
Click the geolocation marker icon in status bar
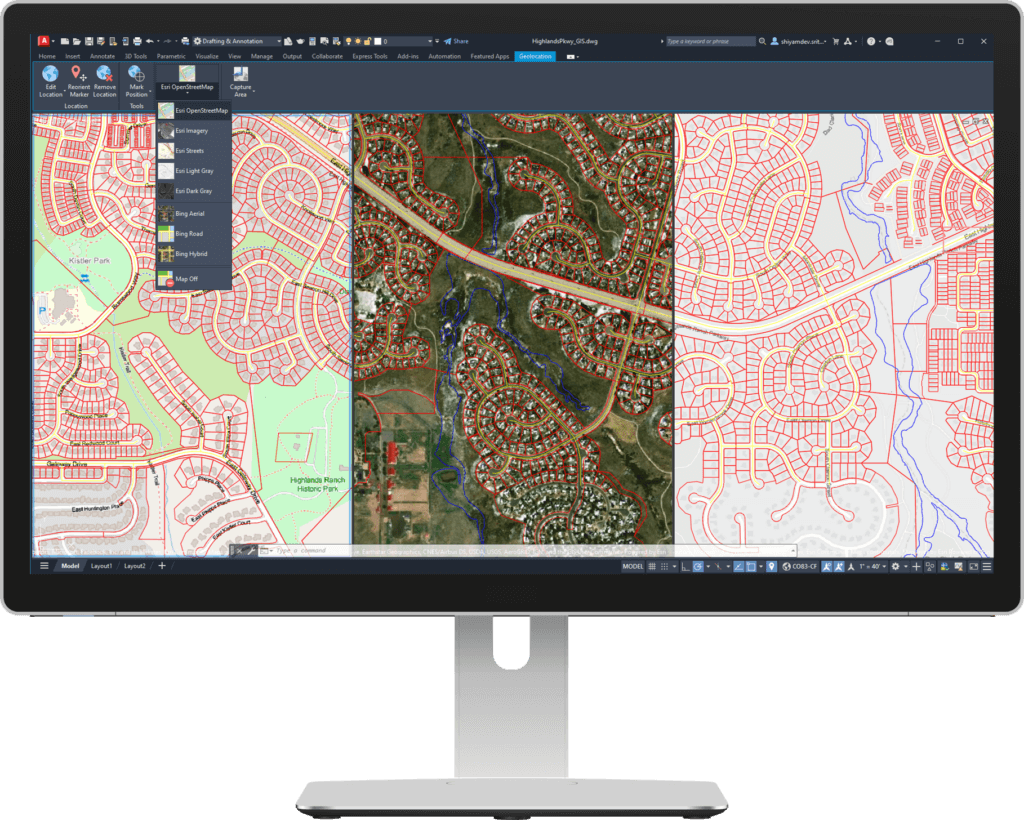[x=771, y=566]
